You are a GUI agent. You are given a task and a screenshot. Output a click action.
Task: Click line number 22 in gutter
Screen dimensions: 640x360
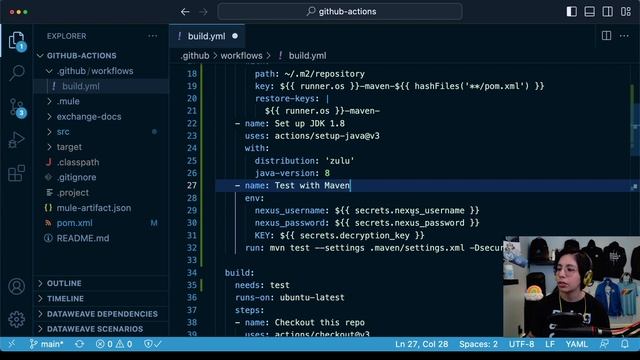click(x=192, y=123)
